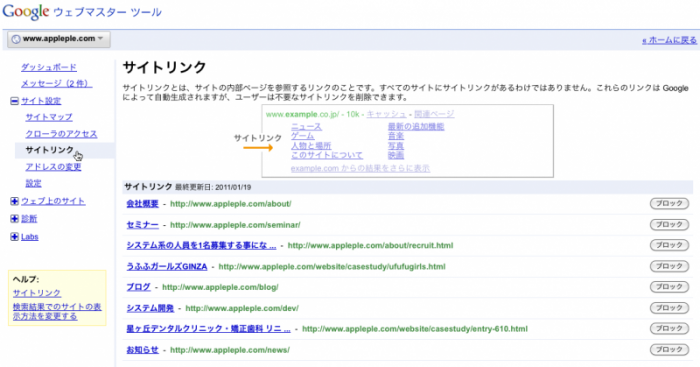700x367 pixels.
Task: Click URL http://www.appleple.com/dev/
Action: coord(242,309)
